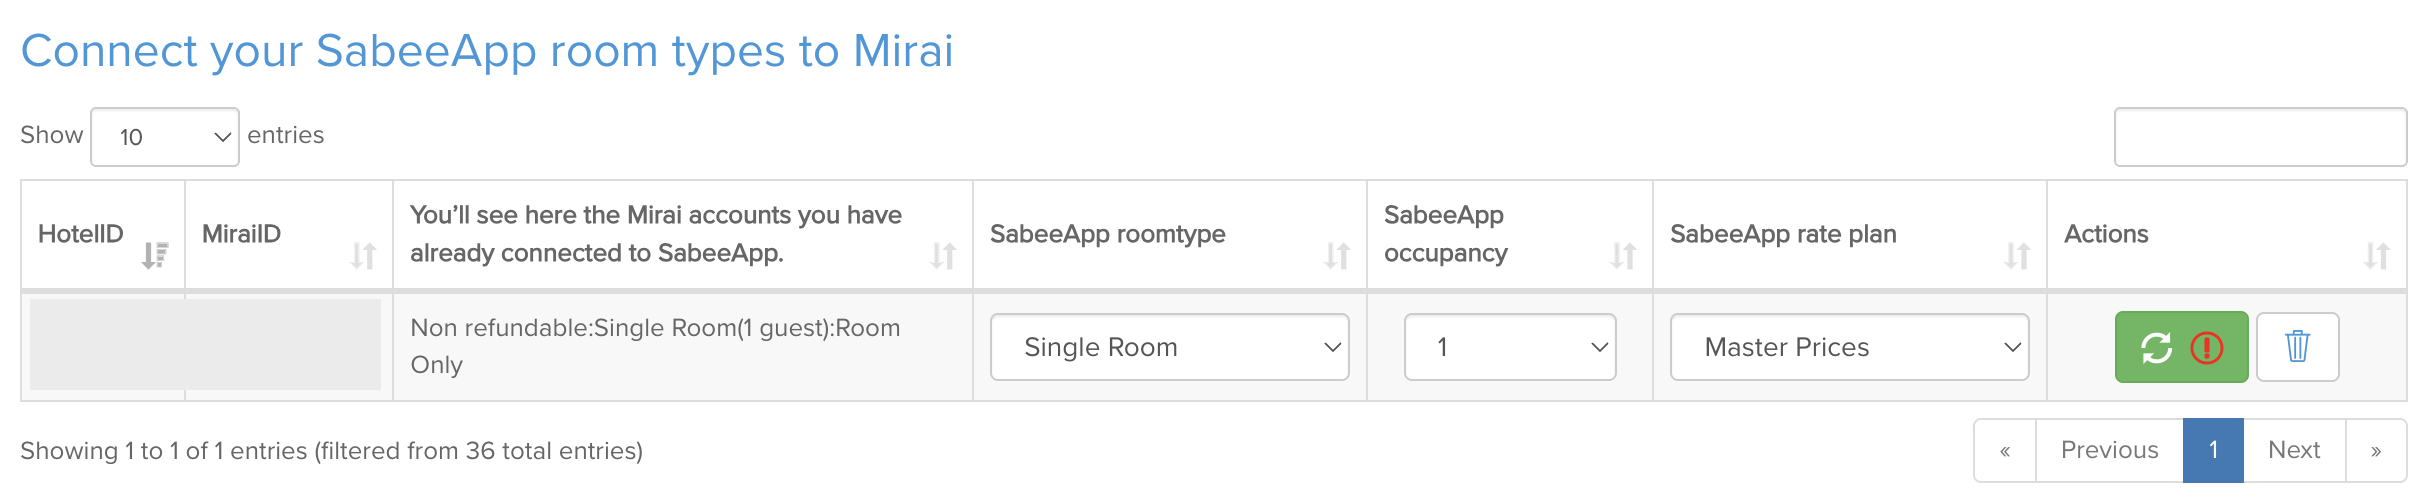Click the green sync refresh icon
Viewport: 2430px width, 502px height.
(2156, 347)
